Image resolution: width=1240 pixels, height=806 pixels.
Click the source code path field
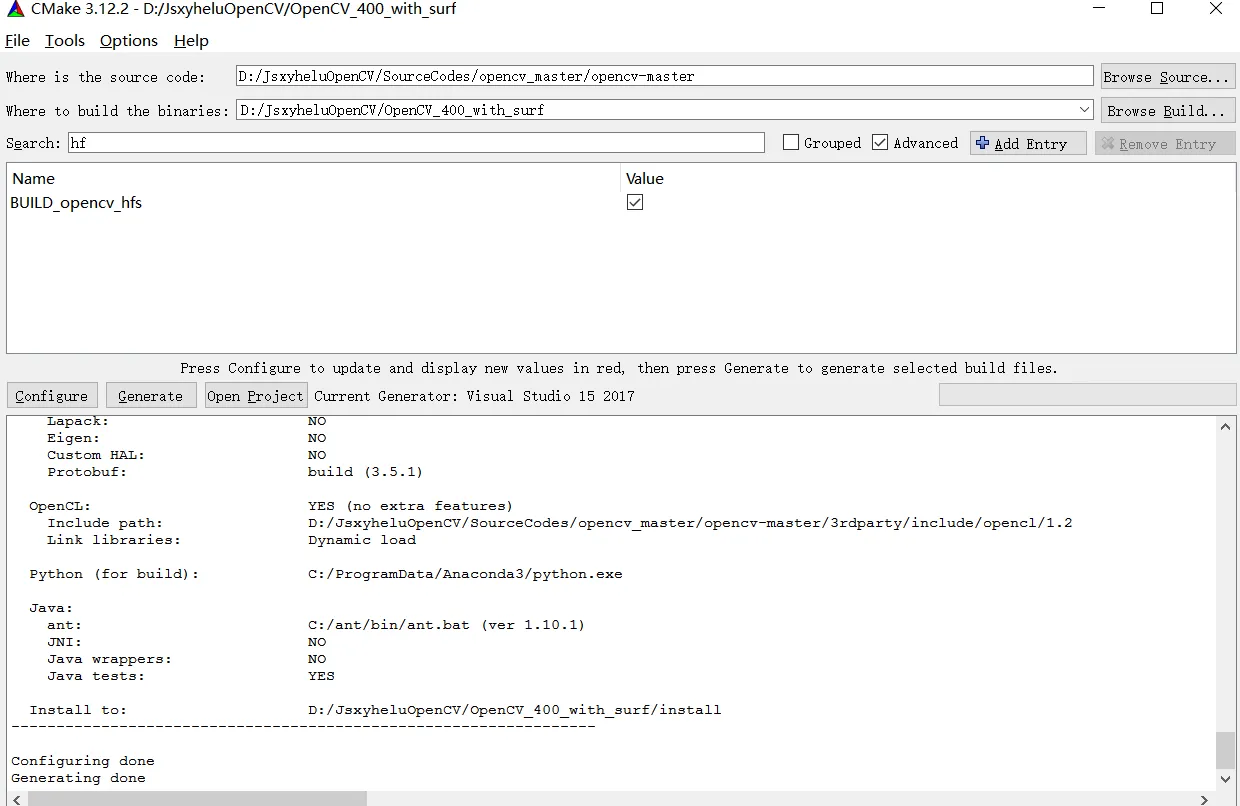click(665, 76)
